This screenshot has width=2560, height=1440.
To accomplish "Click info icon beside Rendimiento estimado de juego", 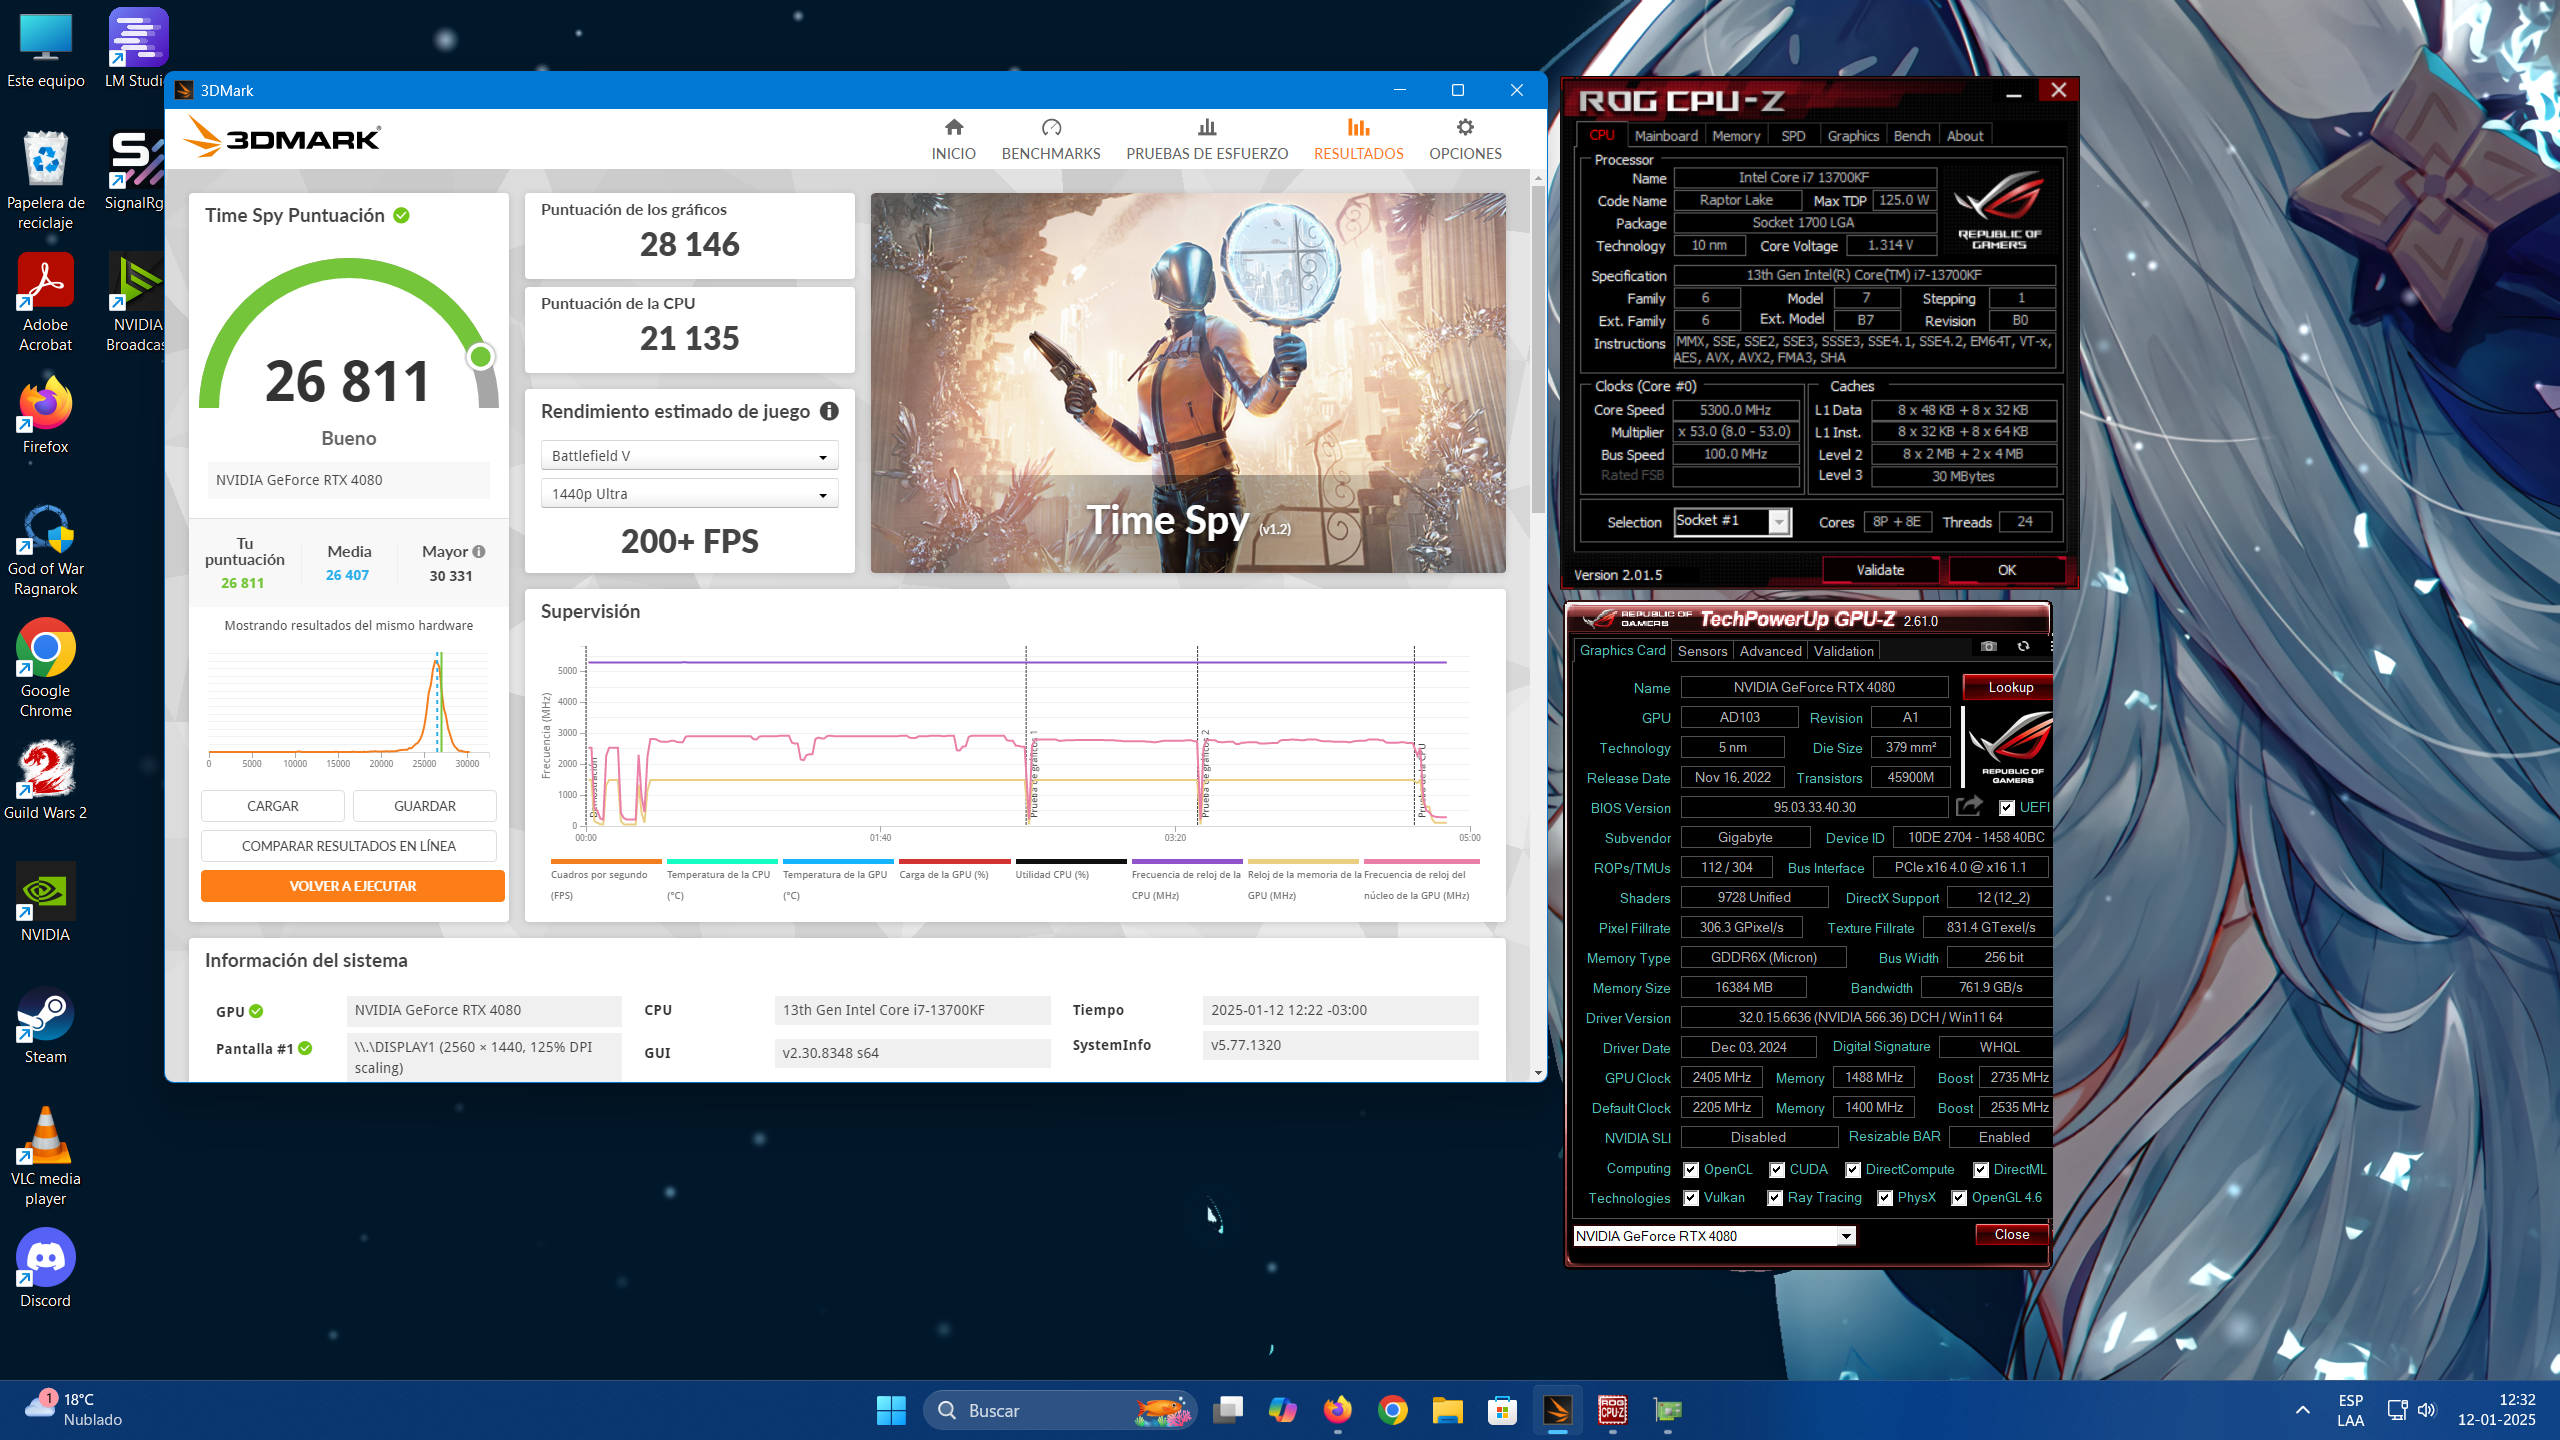I will (x=829, y=411).
